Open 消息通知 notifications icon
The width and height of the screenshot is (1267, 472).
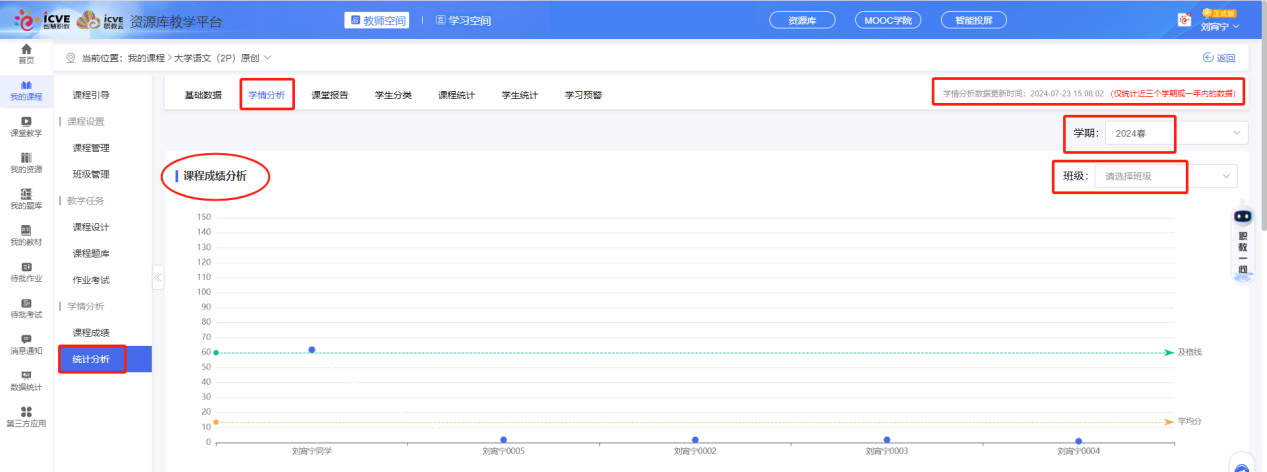click(x=26, y=344)
